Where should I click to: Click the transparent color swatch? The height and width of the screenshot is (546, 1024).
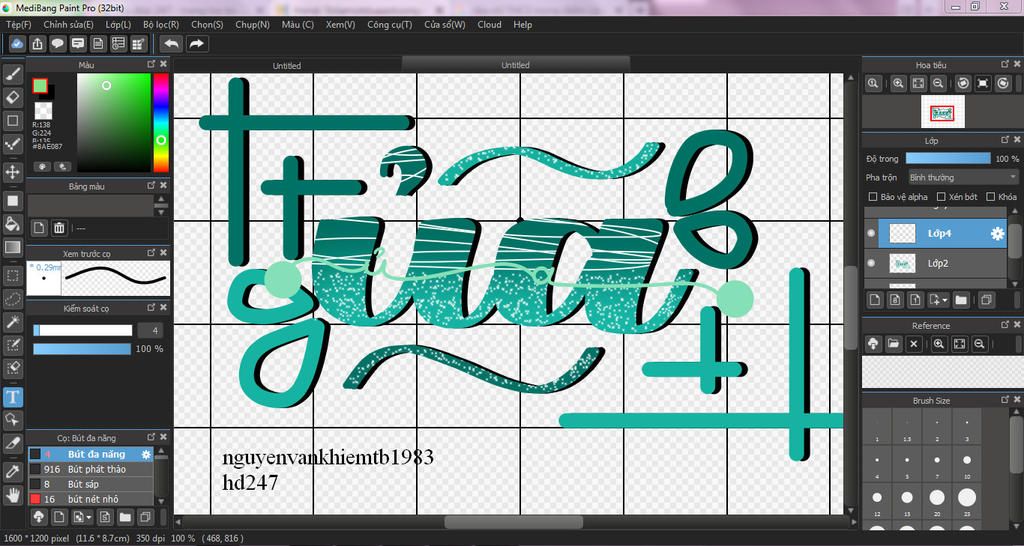pyautogui.click(x=43, y=110)
